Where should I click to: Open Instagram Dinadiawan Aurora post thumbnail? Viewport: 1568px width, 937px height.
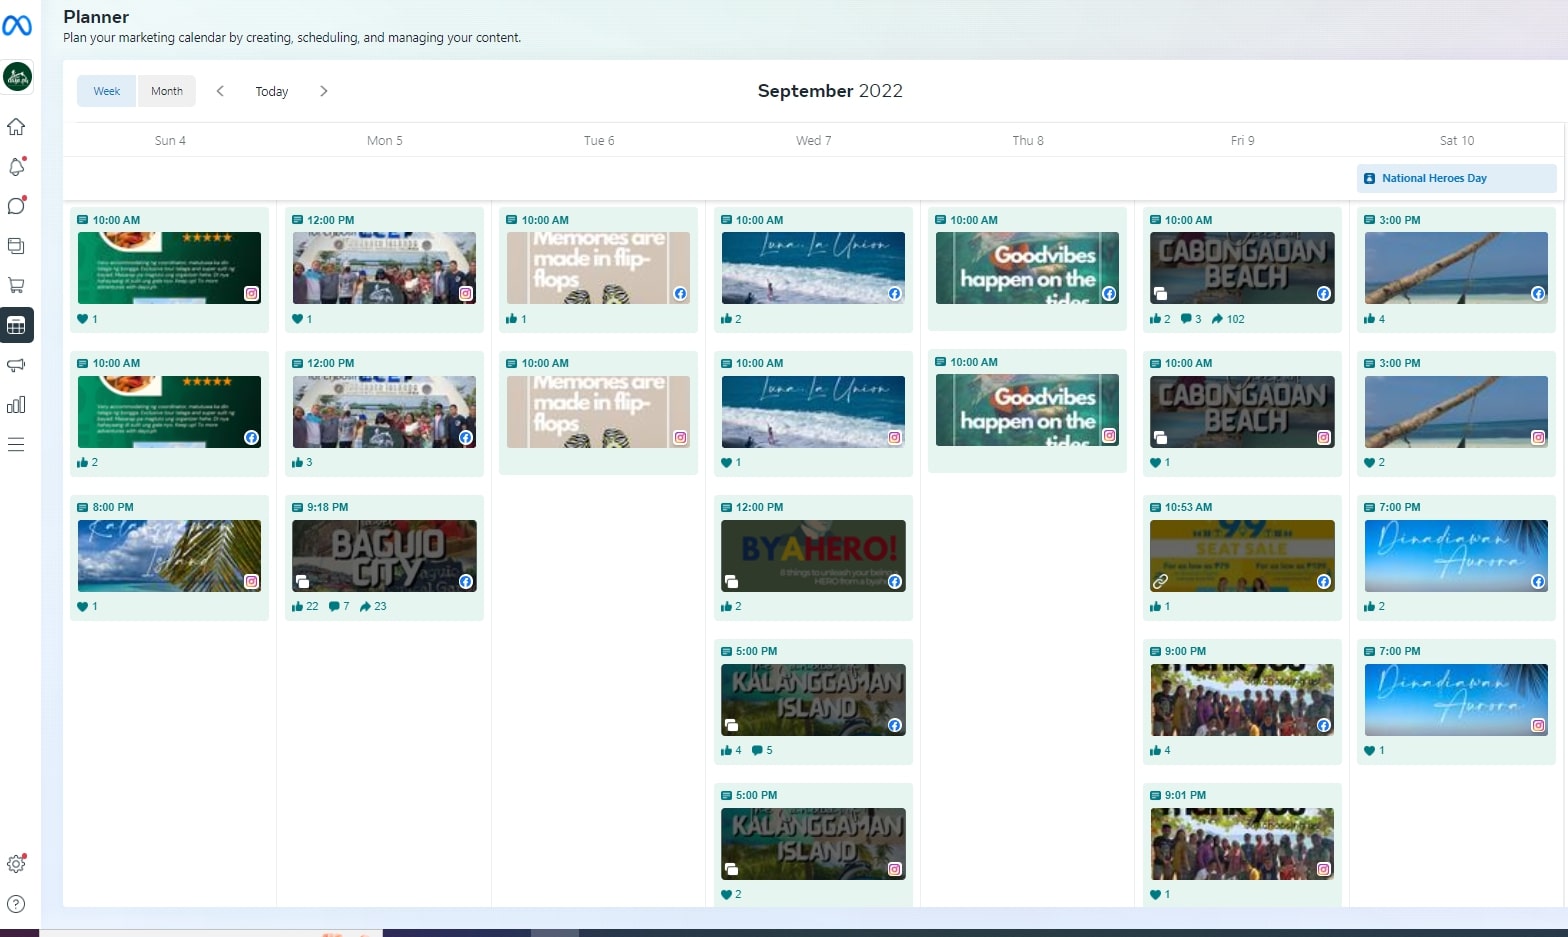pos(1456,700)
